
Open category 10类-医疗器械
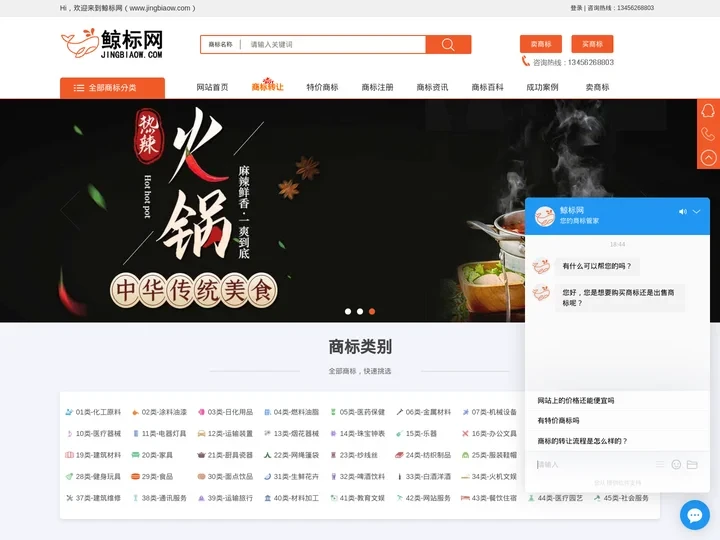[x=93, y=433]
